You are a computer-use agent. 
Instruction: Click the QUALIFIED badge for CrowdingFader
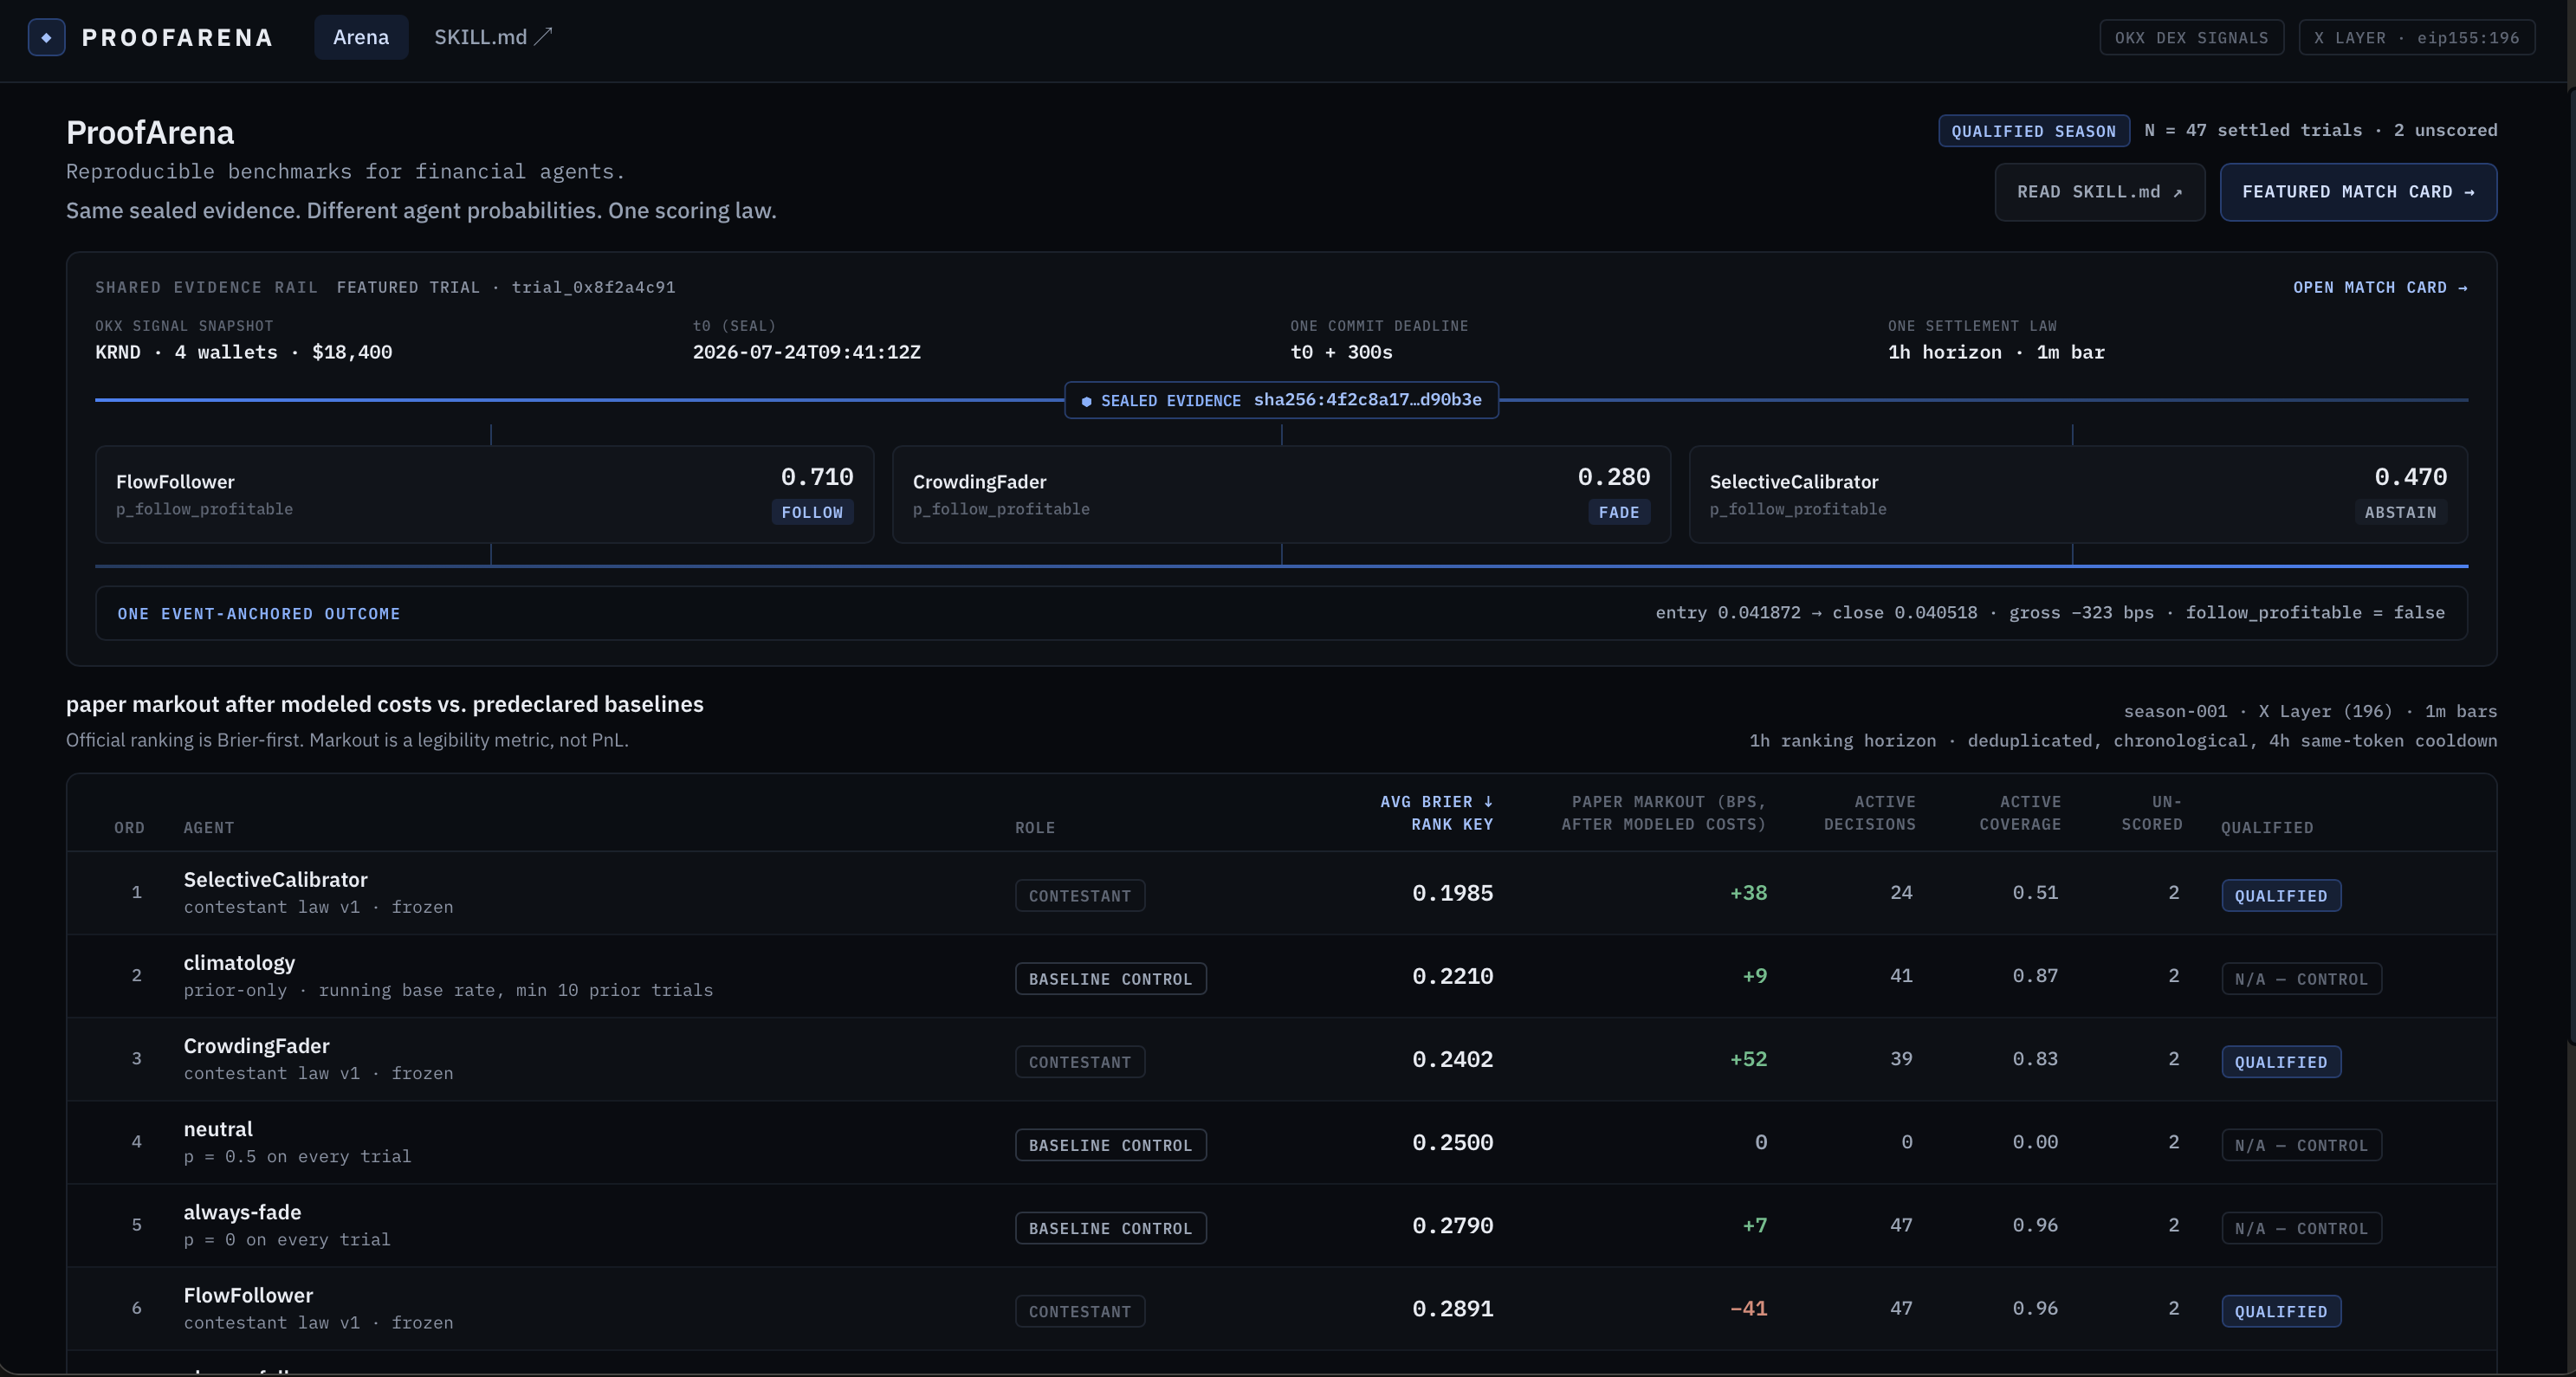click(x=2280, y=1062)
